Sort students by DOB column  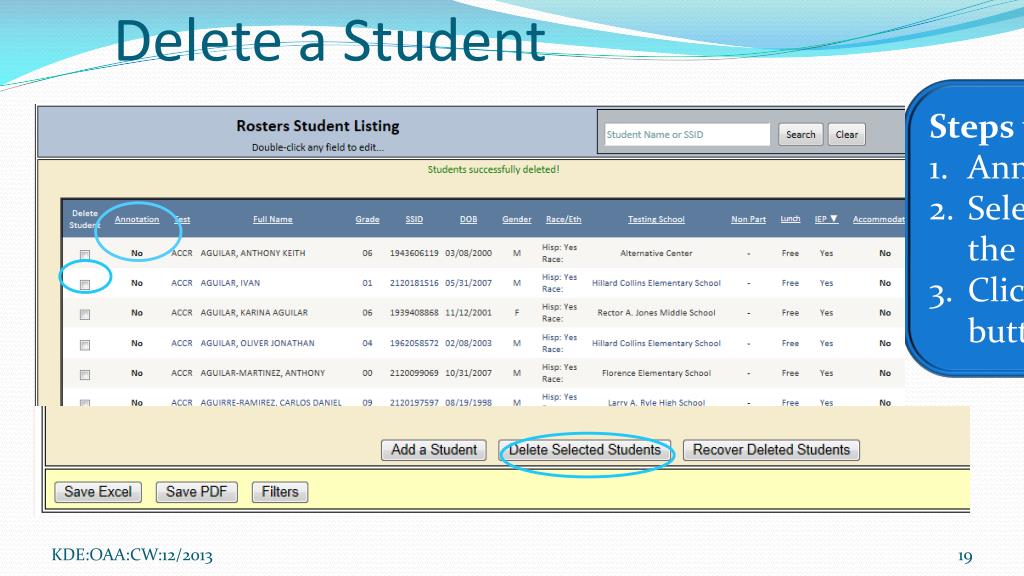tap(468, 219)
